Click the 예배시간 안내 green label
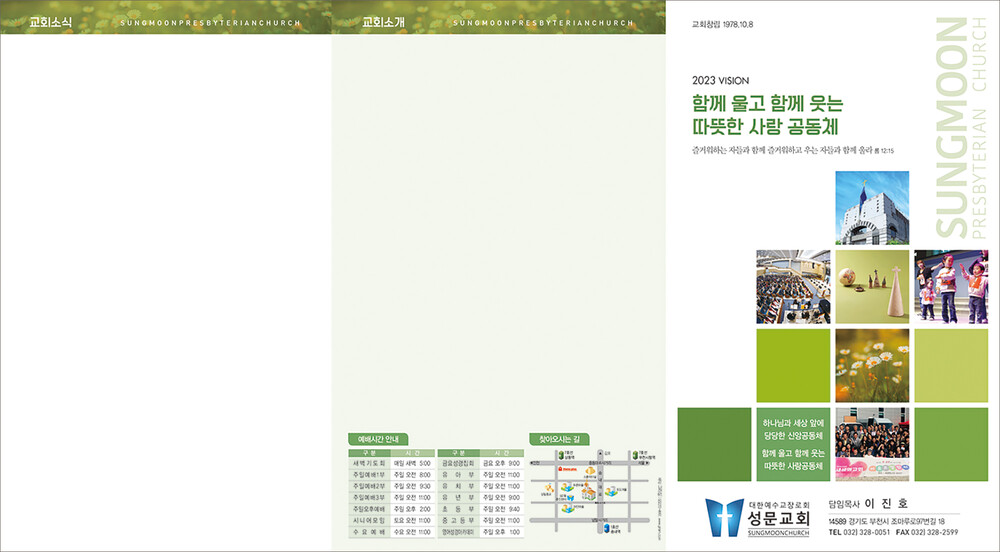The width and height of the screenshot is (1000, 552). click(x=378, y=439)
